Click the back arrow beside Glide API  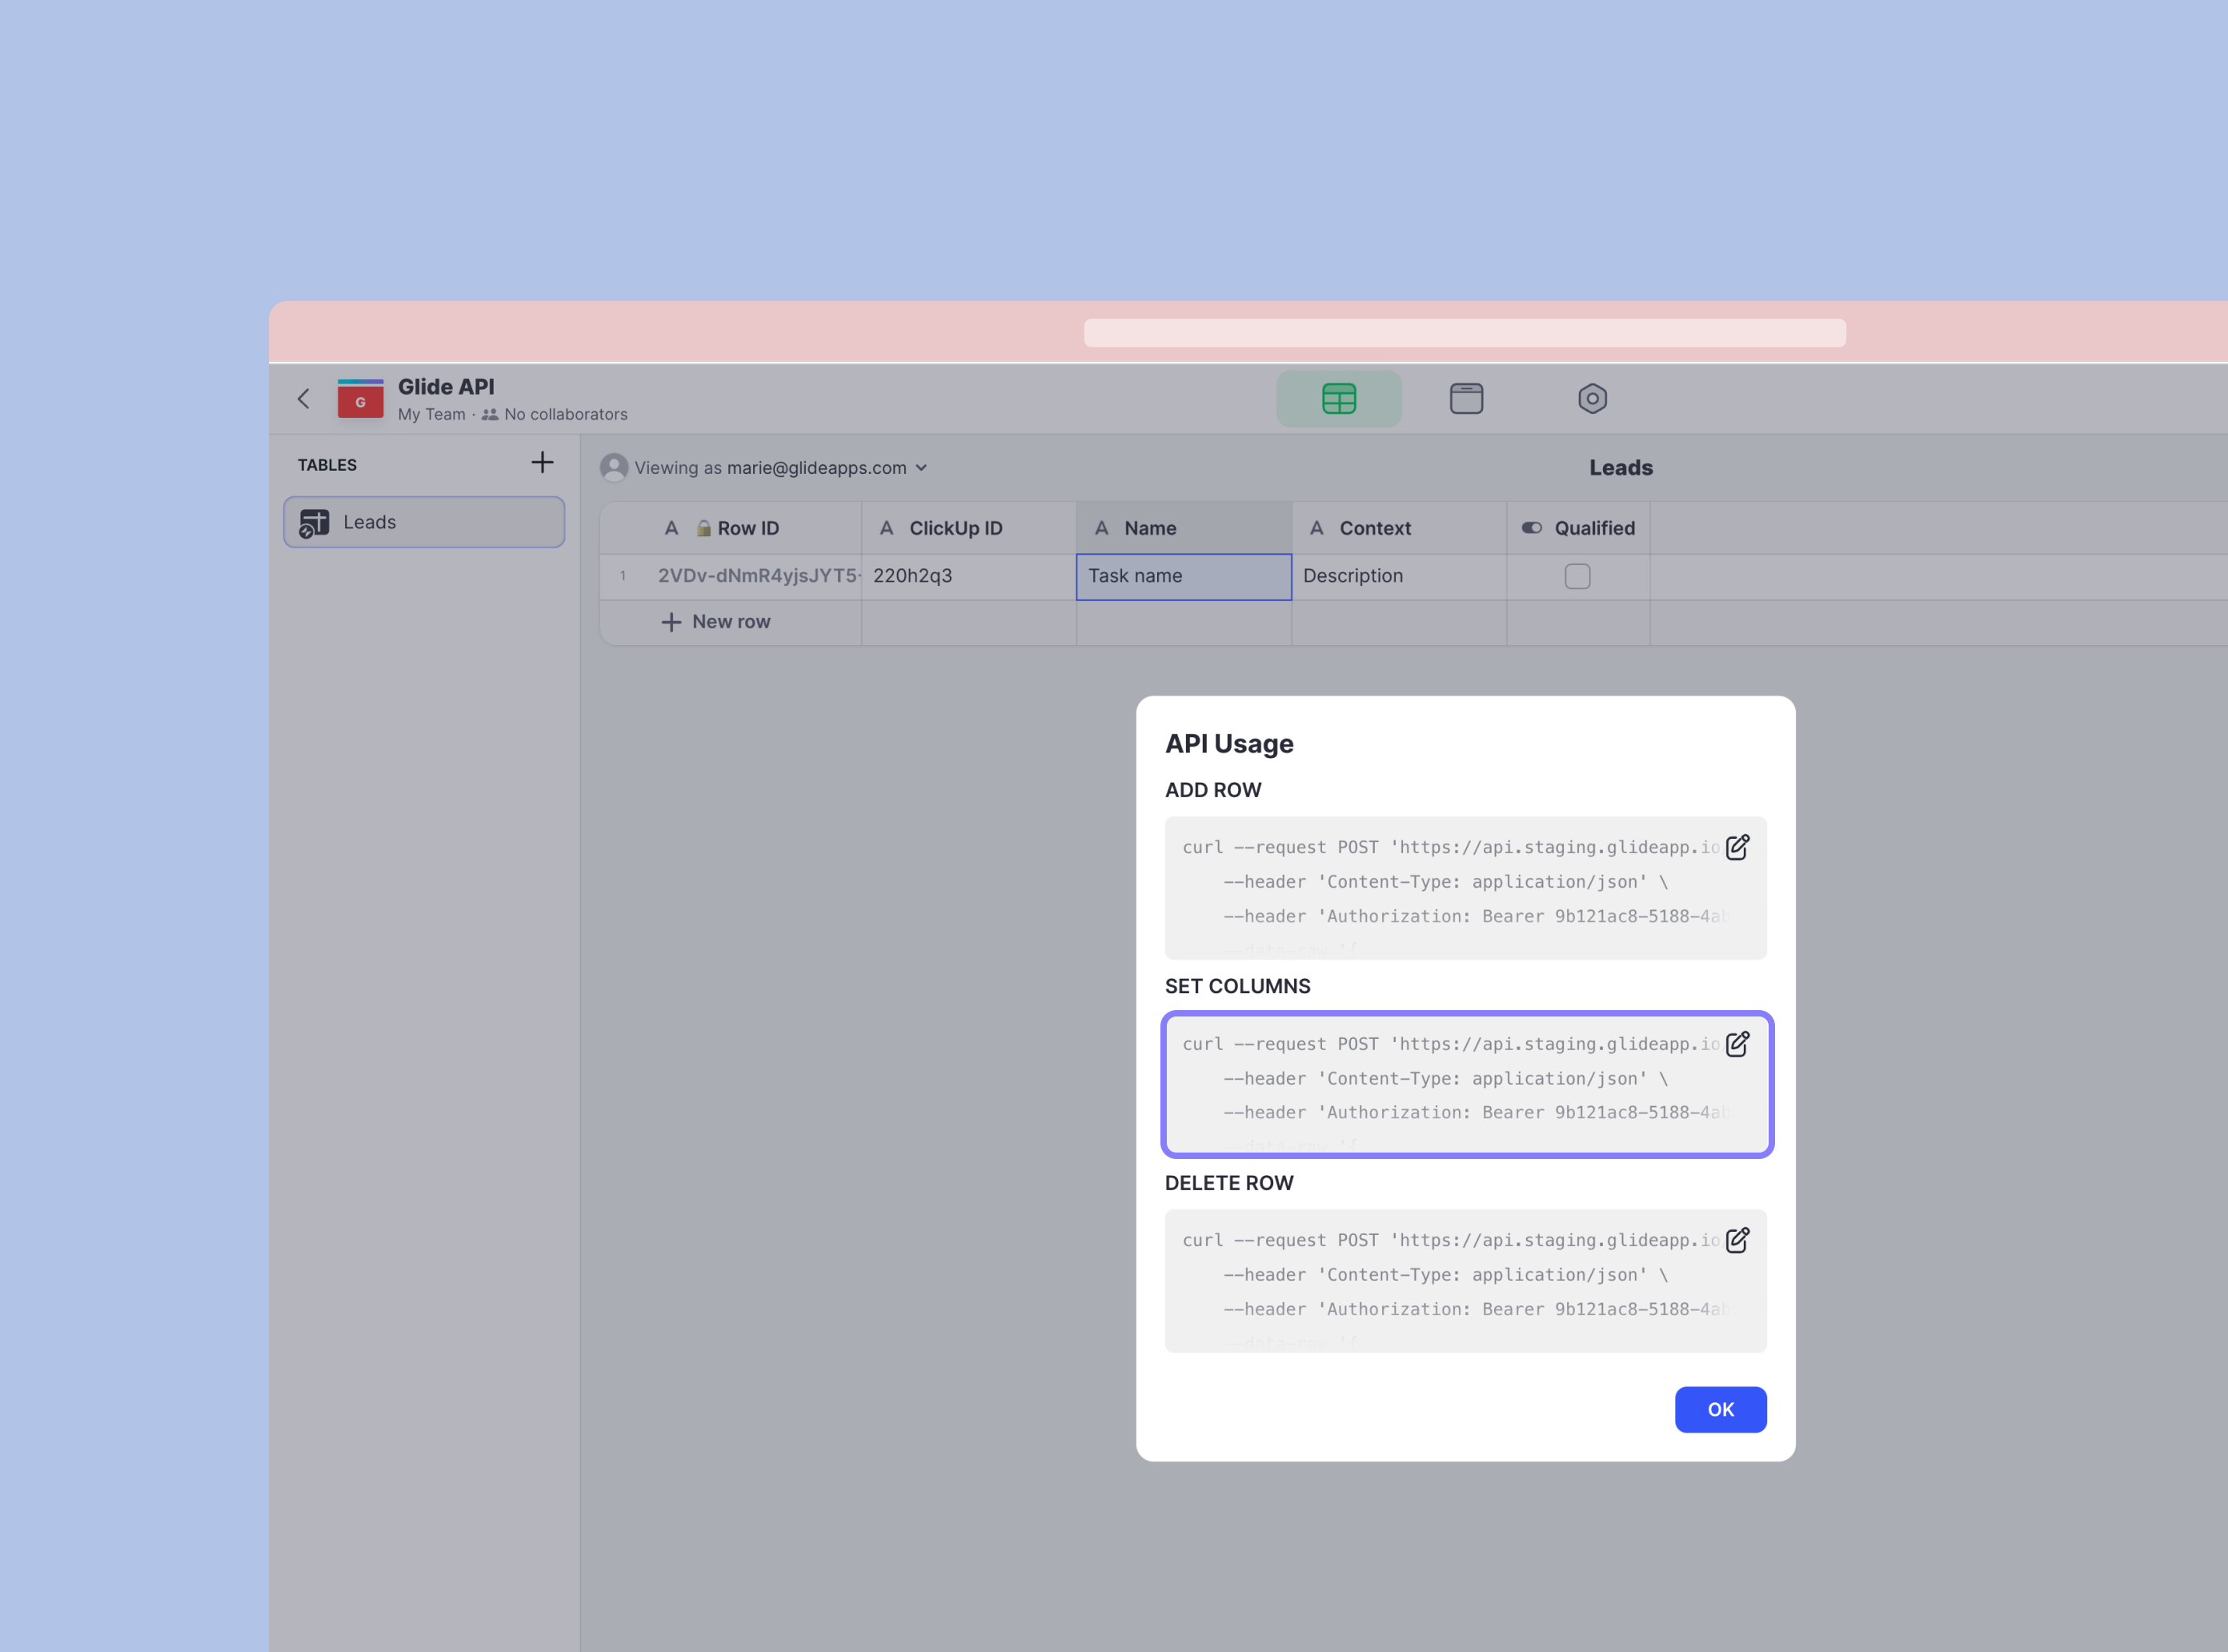click(x=304, y=399)
